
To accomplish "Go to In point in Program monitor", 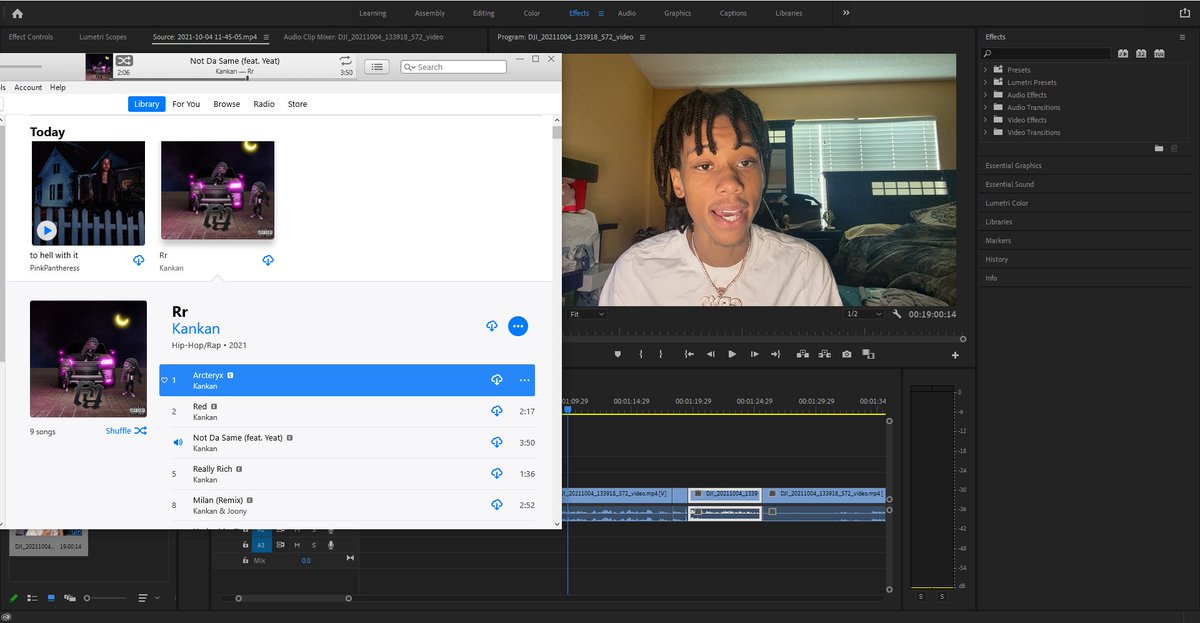I will click(x=689, y=354).
